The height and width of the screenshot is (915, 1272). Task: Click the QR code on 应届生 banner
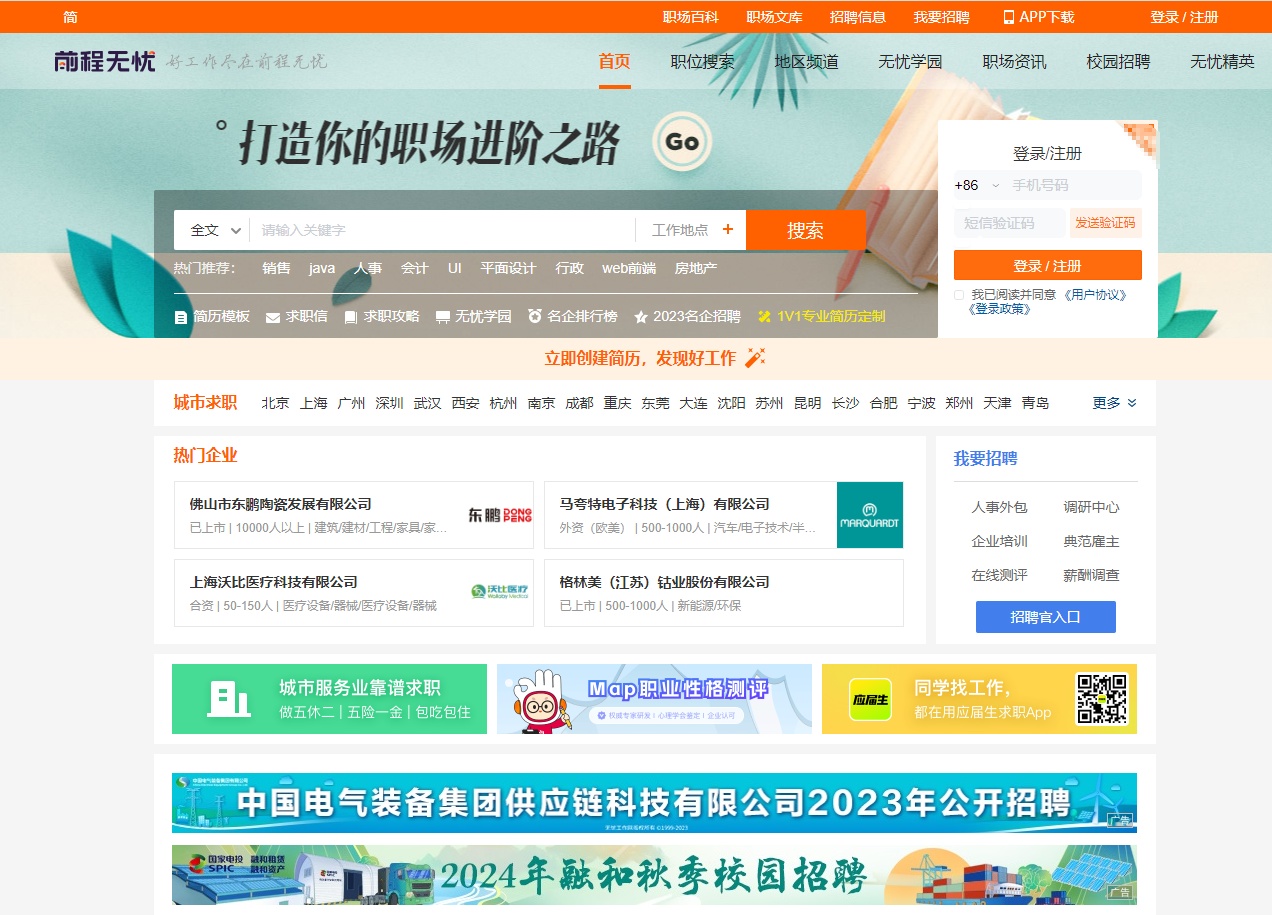point(1101,699)
